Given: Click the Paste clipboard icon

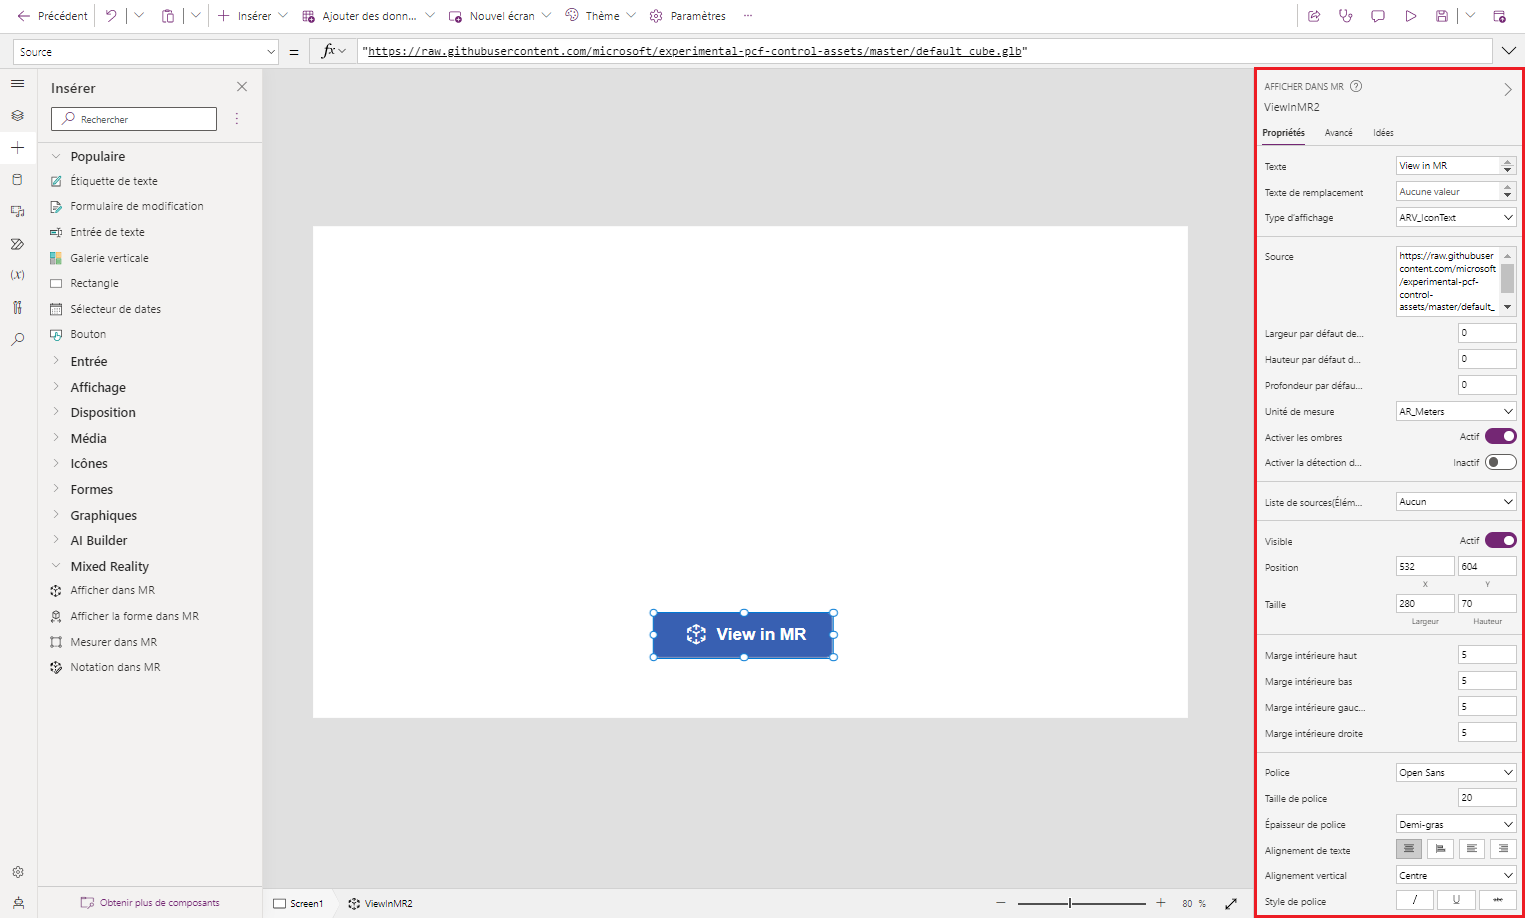Looking at the screenshot, I should 168,16.
